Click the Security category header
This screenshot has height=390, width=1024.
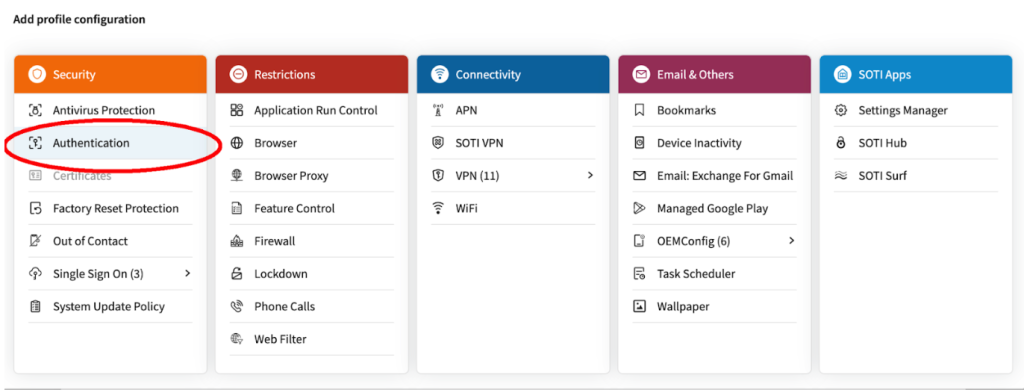pyautogui.click(x=110, y=74)
